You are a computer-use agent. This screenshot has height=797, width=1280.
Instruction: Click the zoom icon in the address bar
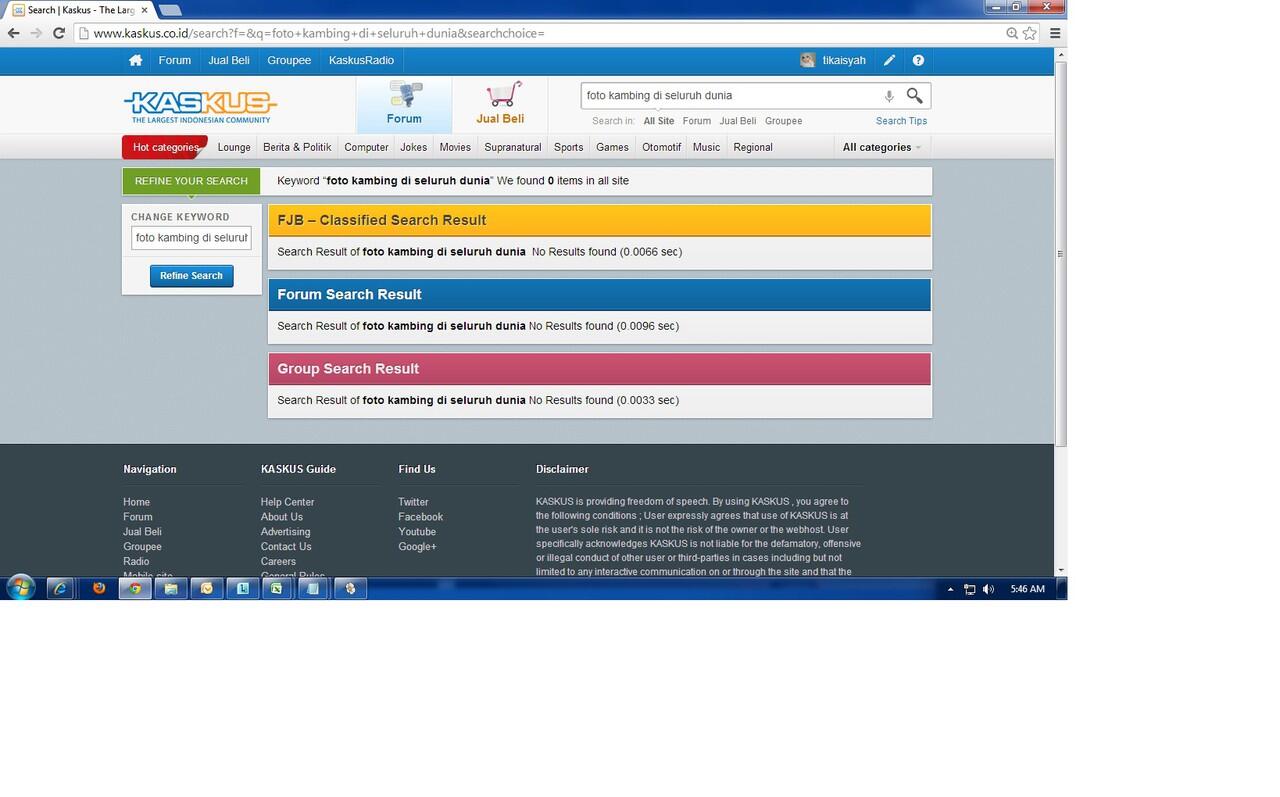tap(1012, 33)
